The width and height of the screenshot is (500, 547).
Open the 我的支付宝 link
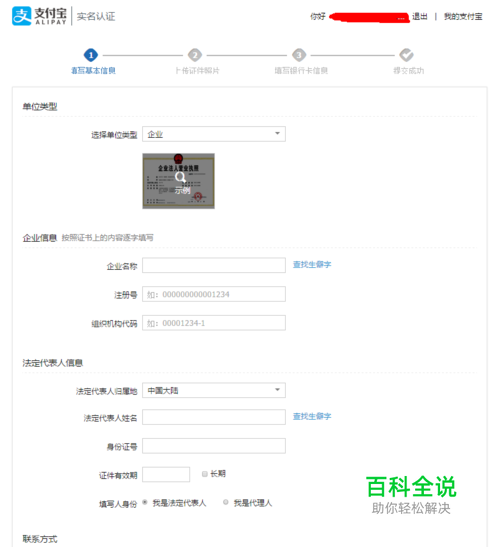click(x=463, y=16)
